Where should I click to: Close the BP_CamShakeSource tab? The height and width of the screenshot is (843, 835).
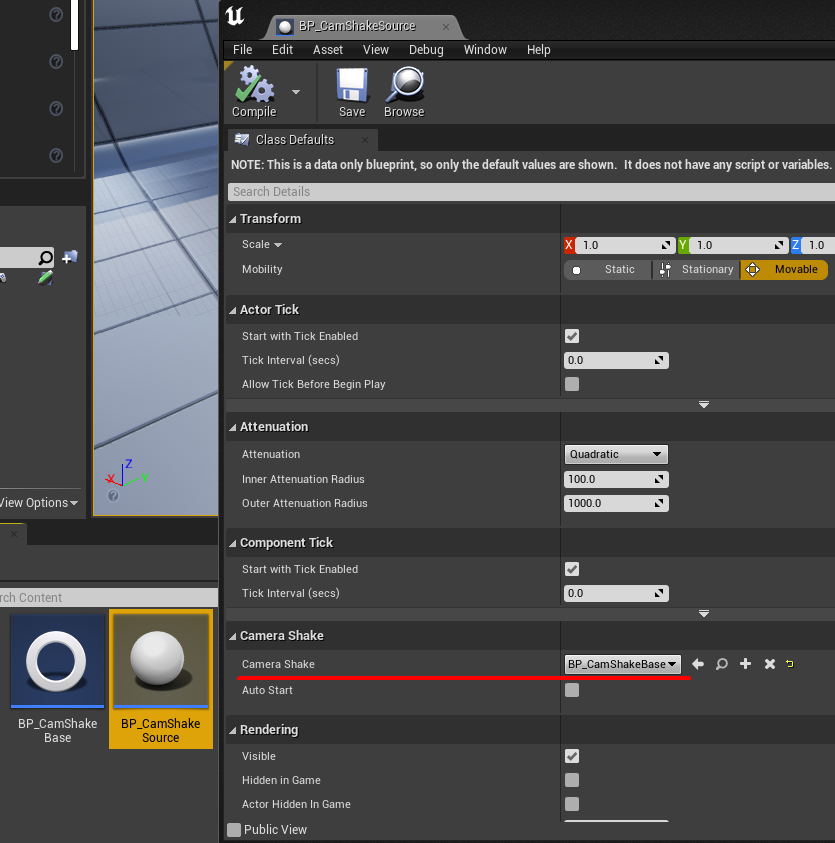(446, 26)
